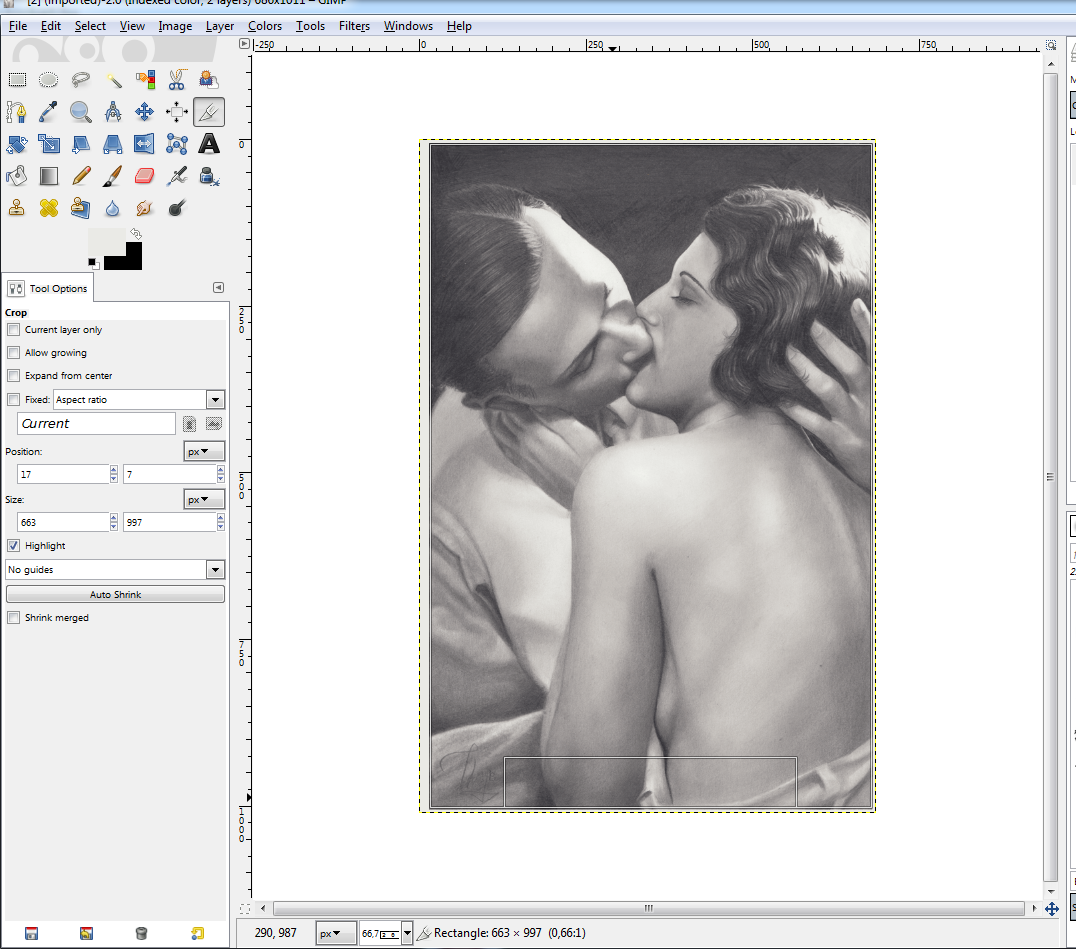Open the File menu
The image size is (1076, 949).
18,26
